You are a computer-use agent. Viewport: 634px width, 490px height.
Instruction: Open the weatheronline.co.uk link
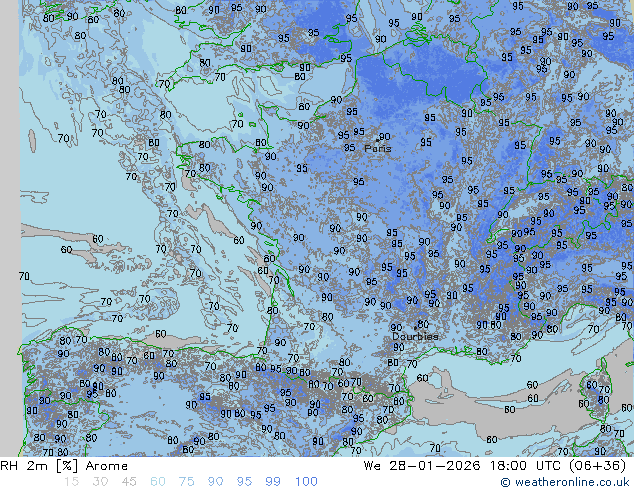572,482
